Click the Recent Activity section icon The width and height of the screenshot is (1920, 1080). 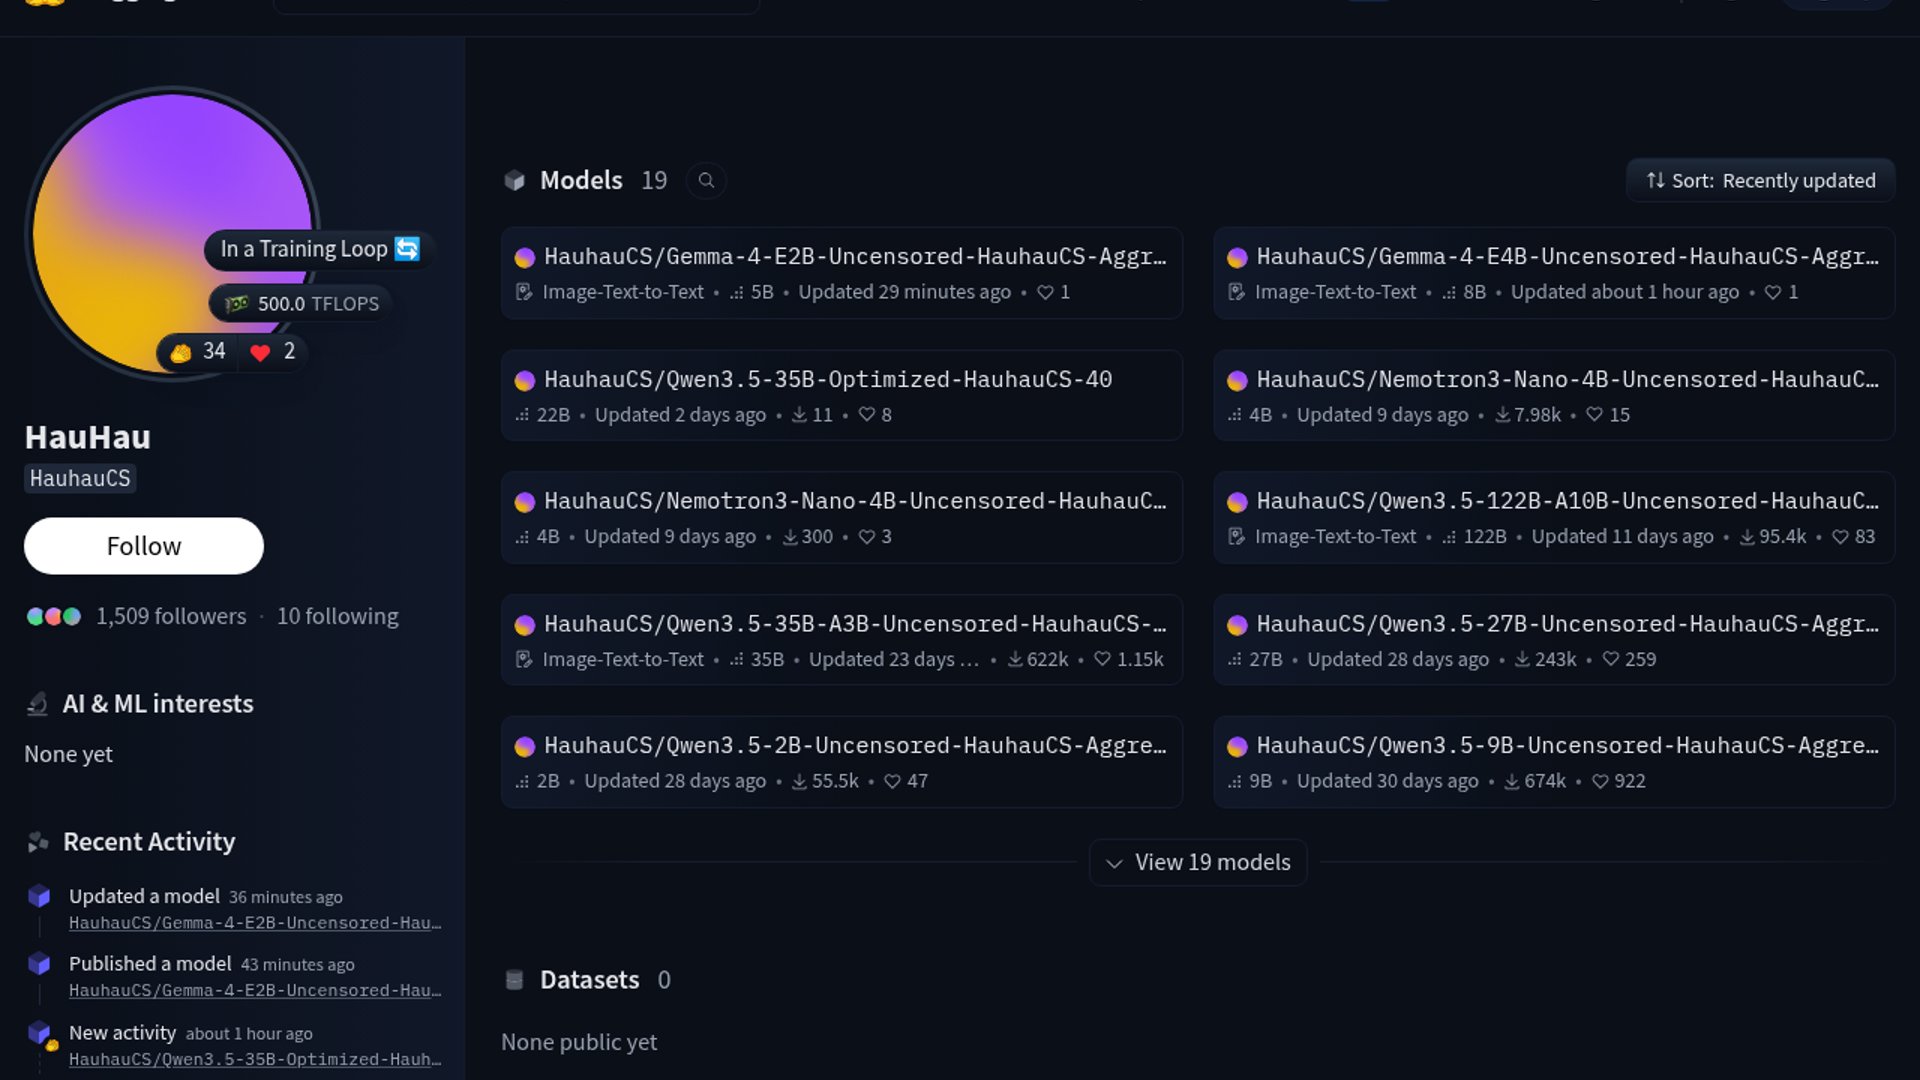pyautogui.click(x=38, y=842)
